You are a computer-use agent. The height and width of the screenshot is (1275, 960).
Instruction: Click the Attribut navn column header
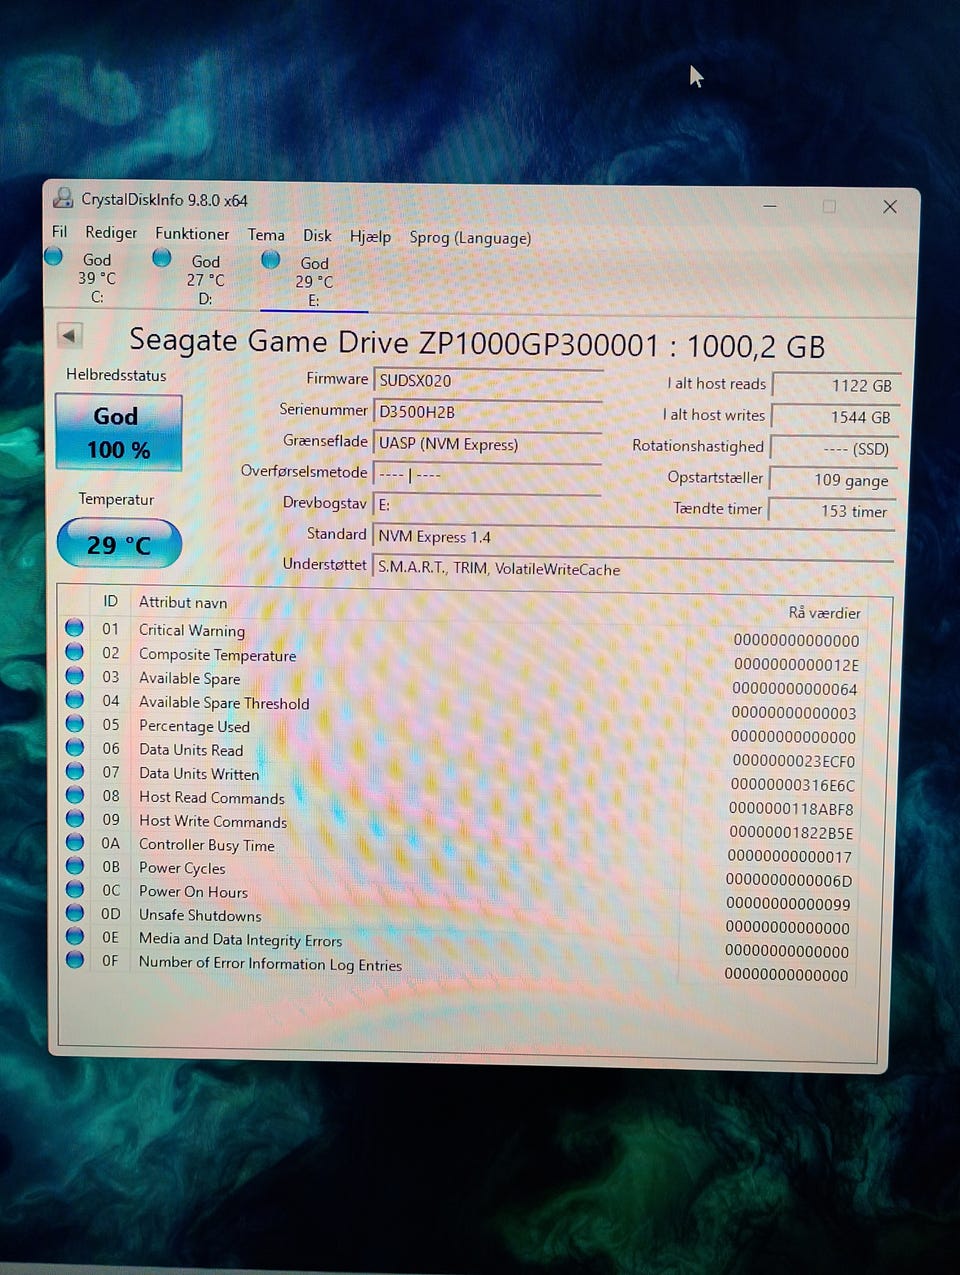(x=183, y=602)
